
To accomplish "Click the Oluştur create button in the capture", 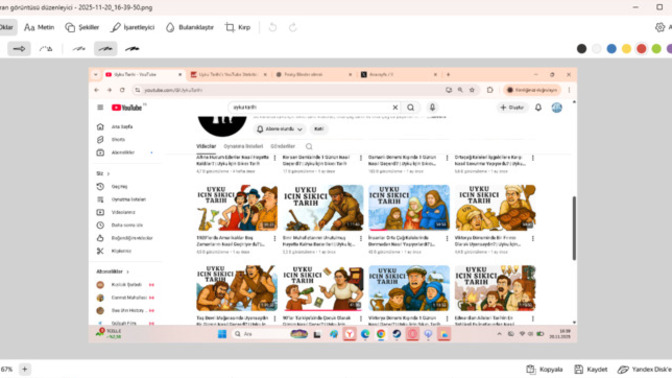I will [x=512, y=108].
